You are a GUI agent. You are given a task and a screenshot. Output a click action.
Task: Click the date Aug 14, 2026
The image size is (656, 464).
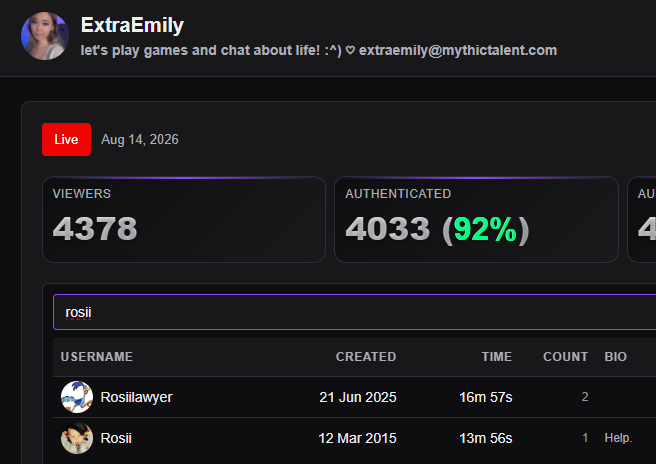(x=140, y=139)
